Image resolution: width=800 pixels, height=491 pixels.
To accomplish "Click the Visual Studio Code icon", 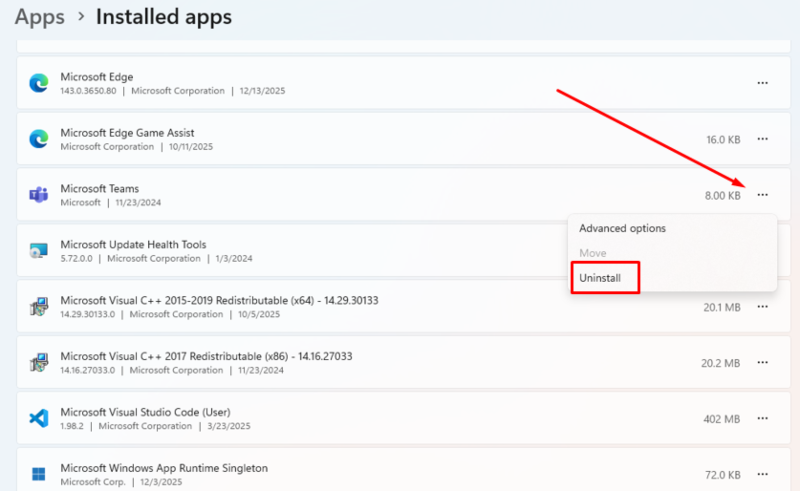I will (x=38, y=418).
